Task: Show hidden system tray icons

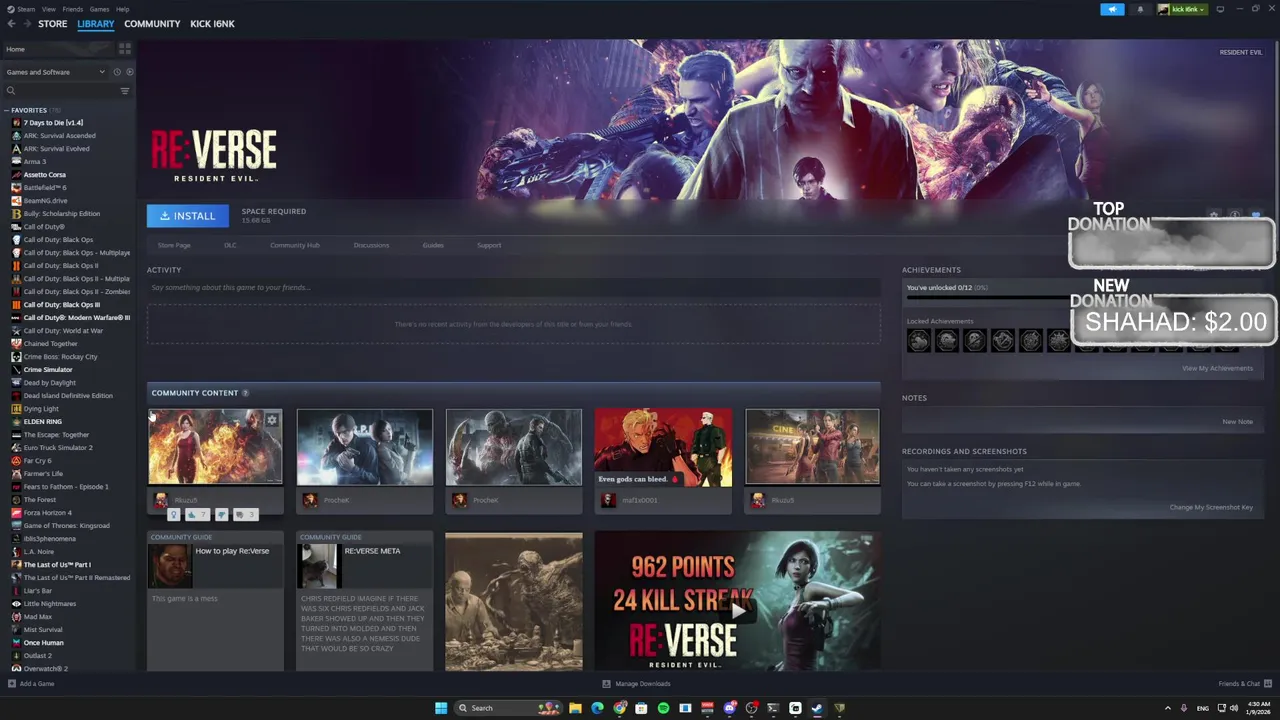Action: pos(1168,708)
